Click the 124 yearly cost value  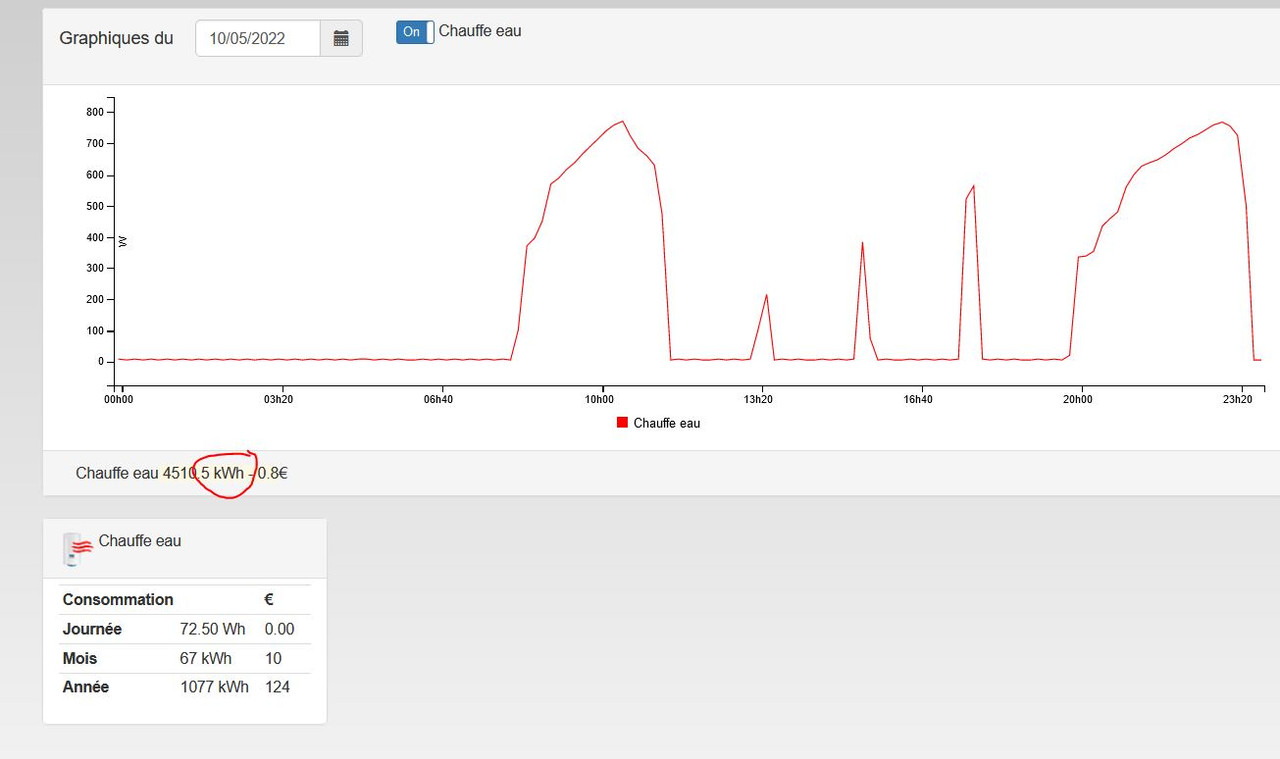(277, 687)
